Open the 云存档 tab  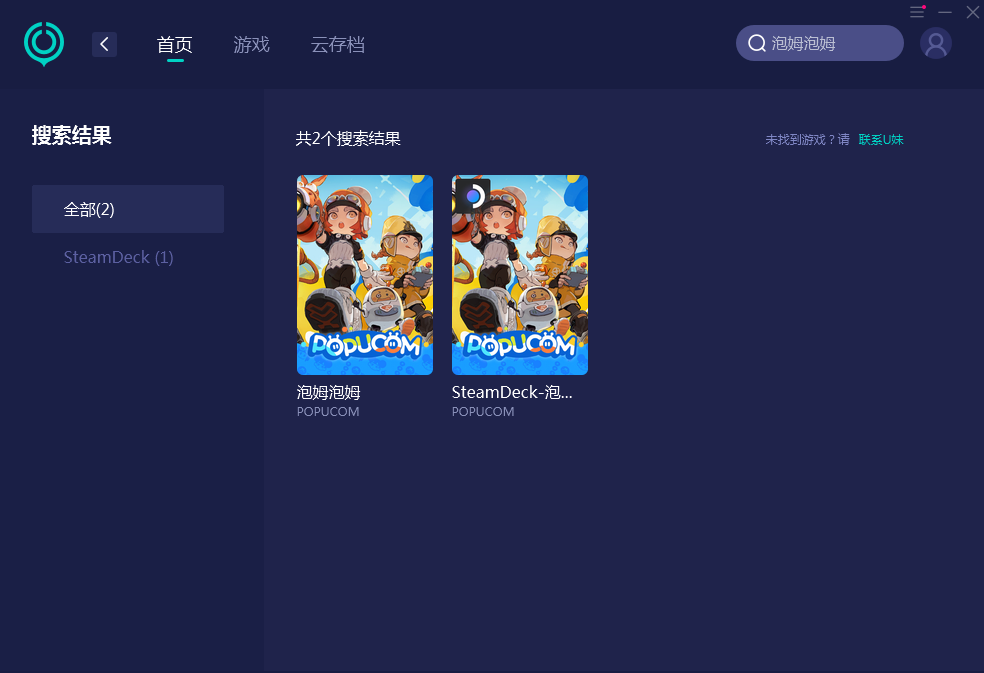338,45
